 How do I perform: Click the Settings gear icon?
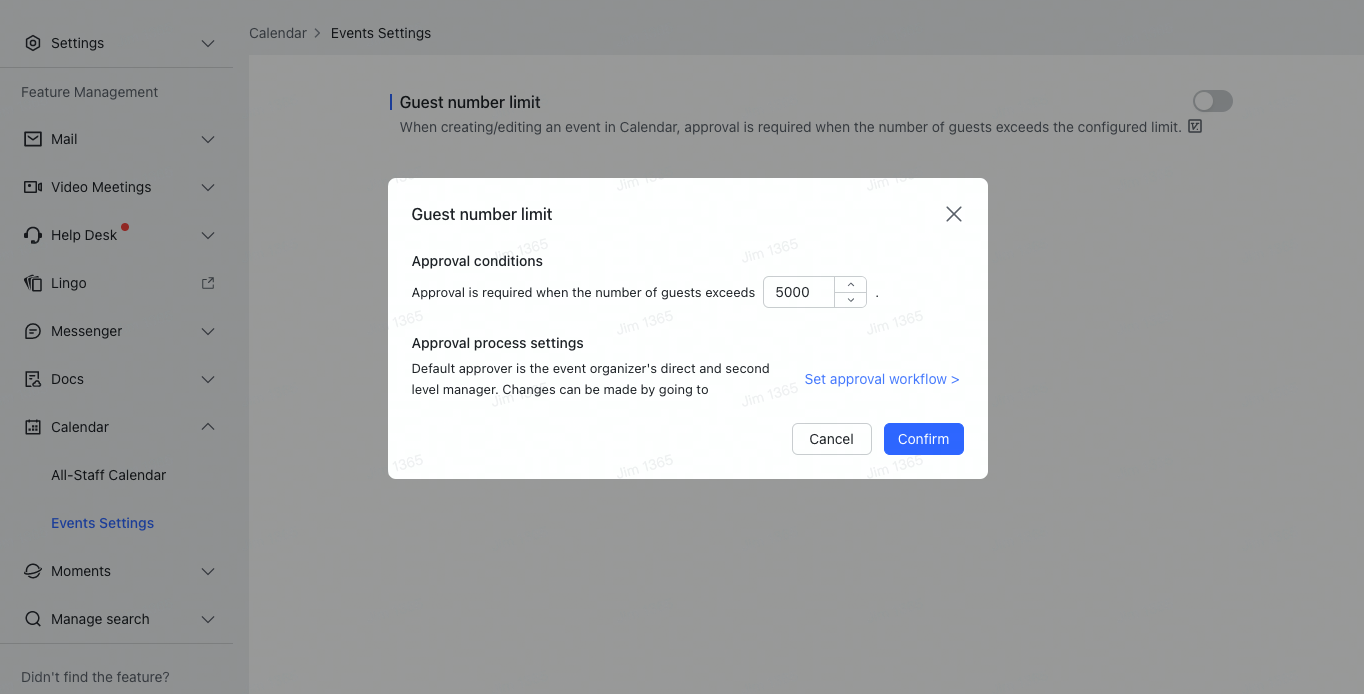coord(32,43)
